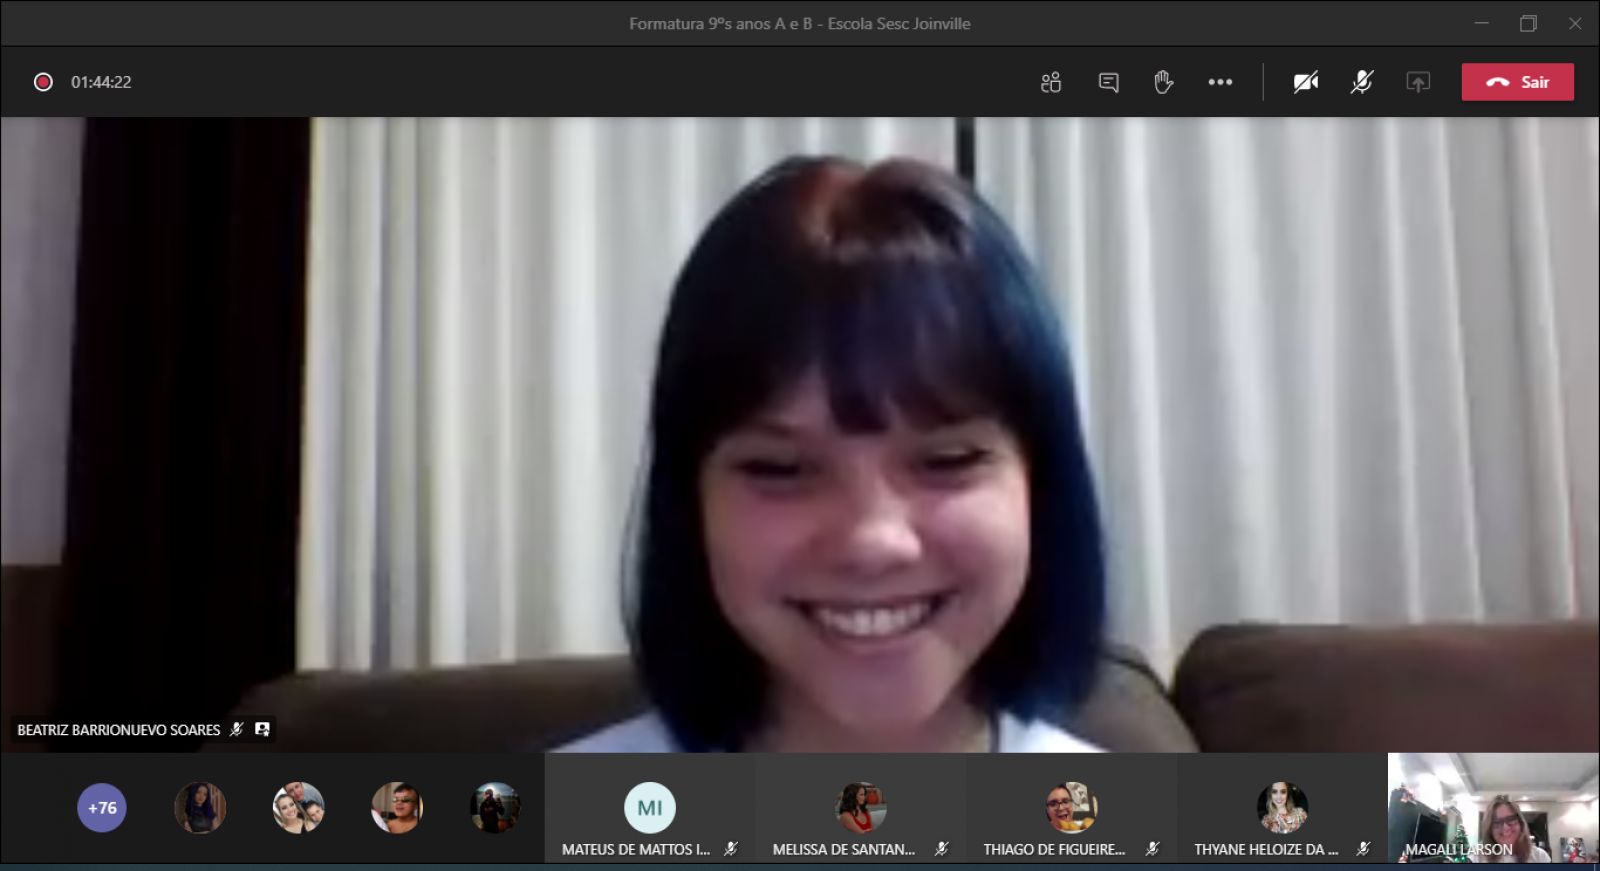Open the meeting chat icon
The width and height of the screenshot is (1600, 871).
tap(1108, 82)
